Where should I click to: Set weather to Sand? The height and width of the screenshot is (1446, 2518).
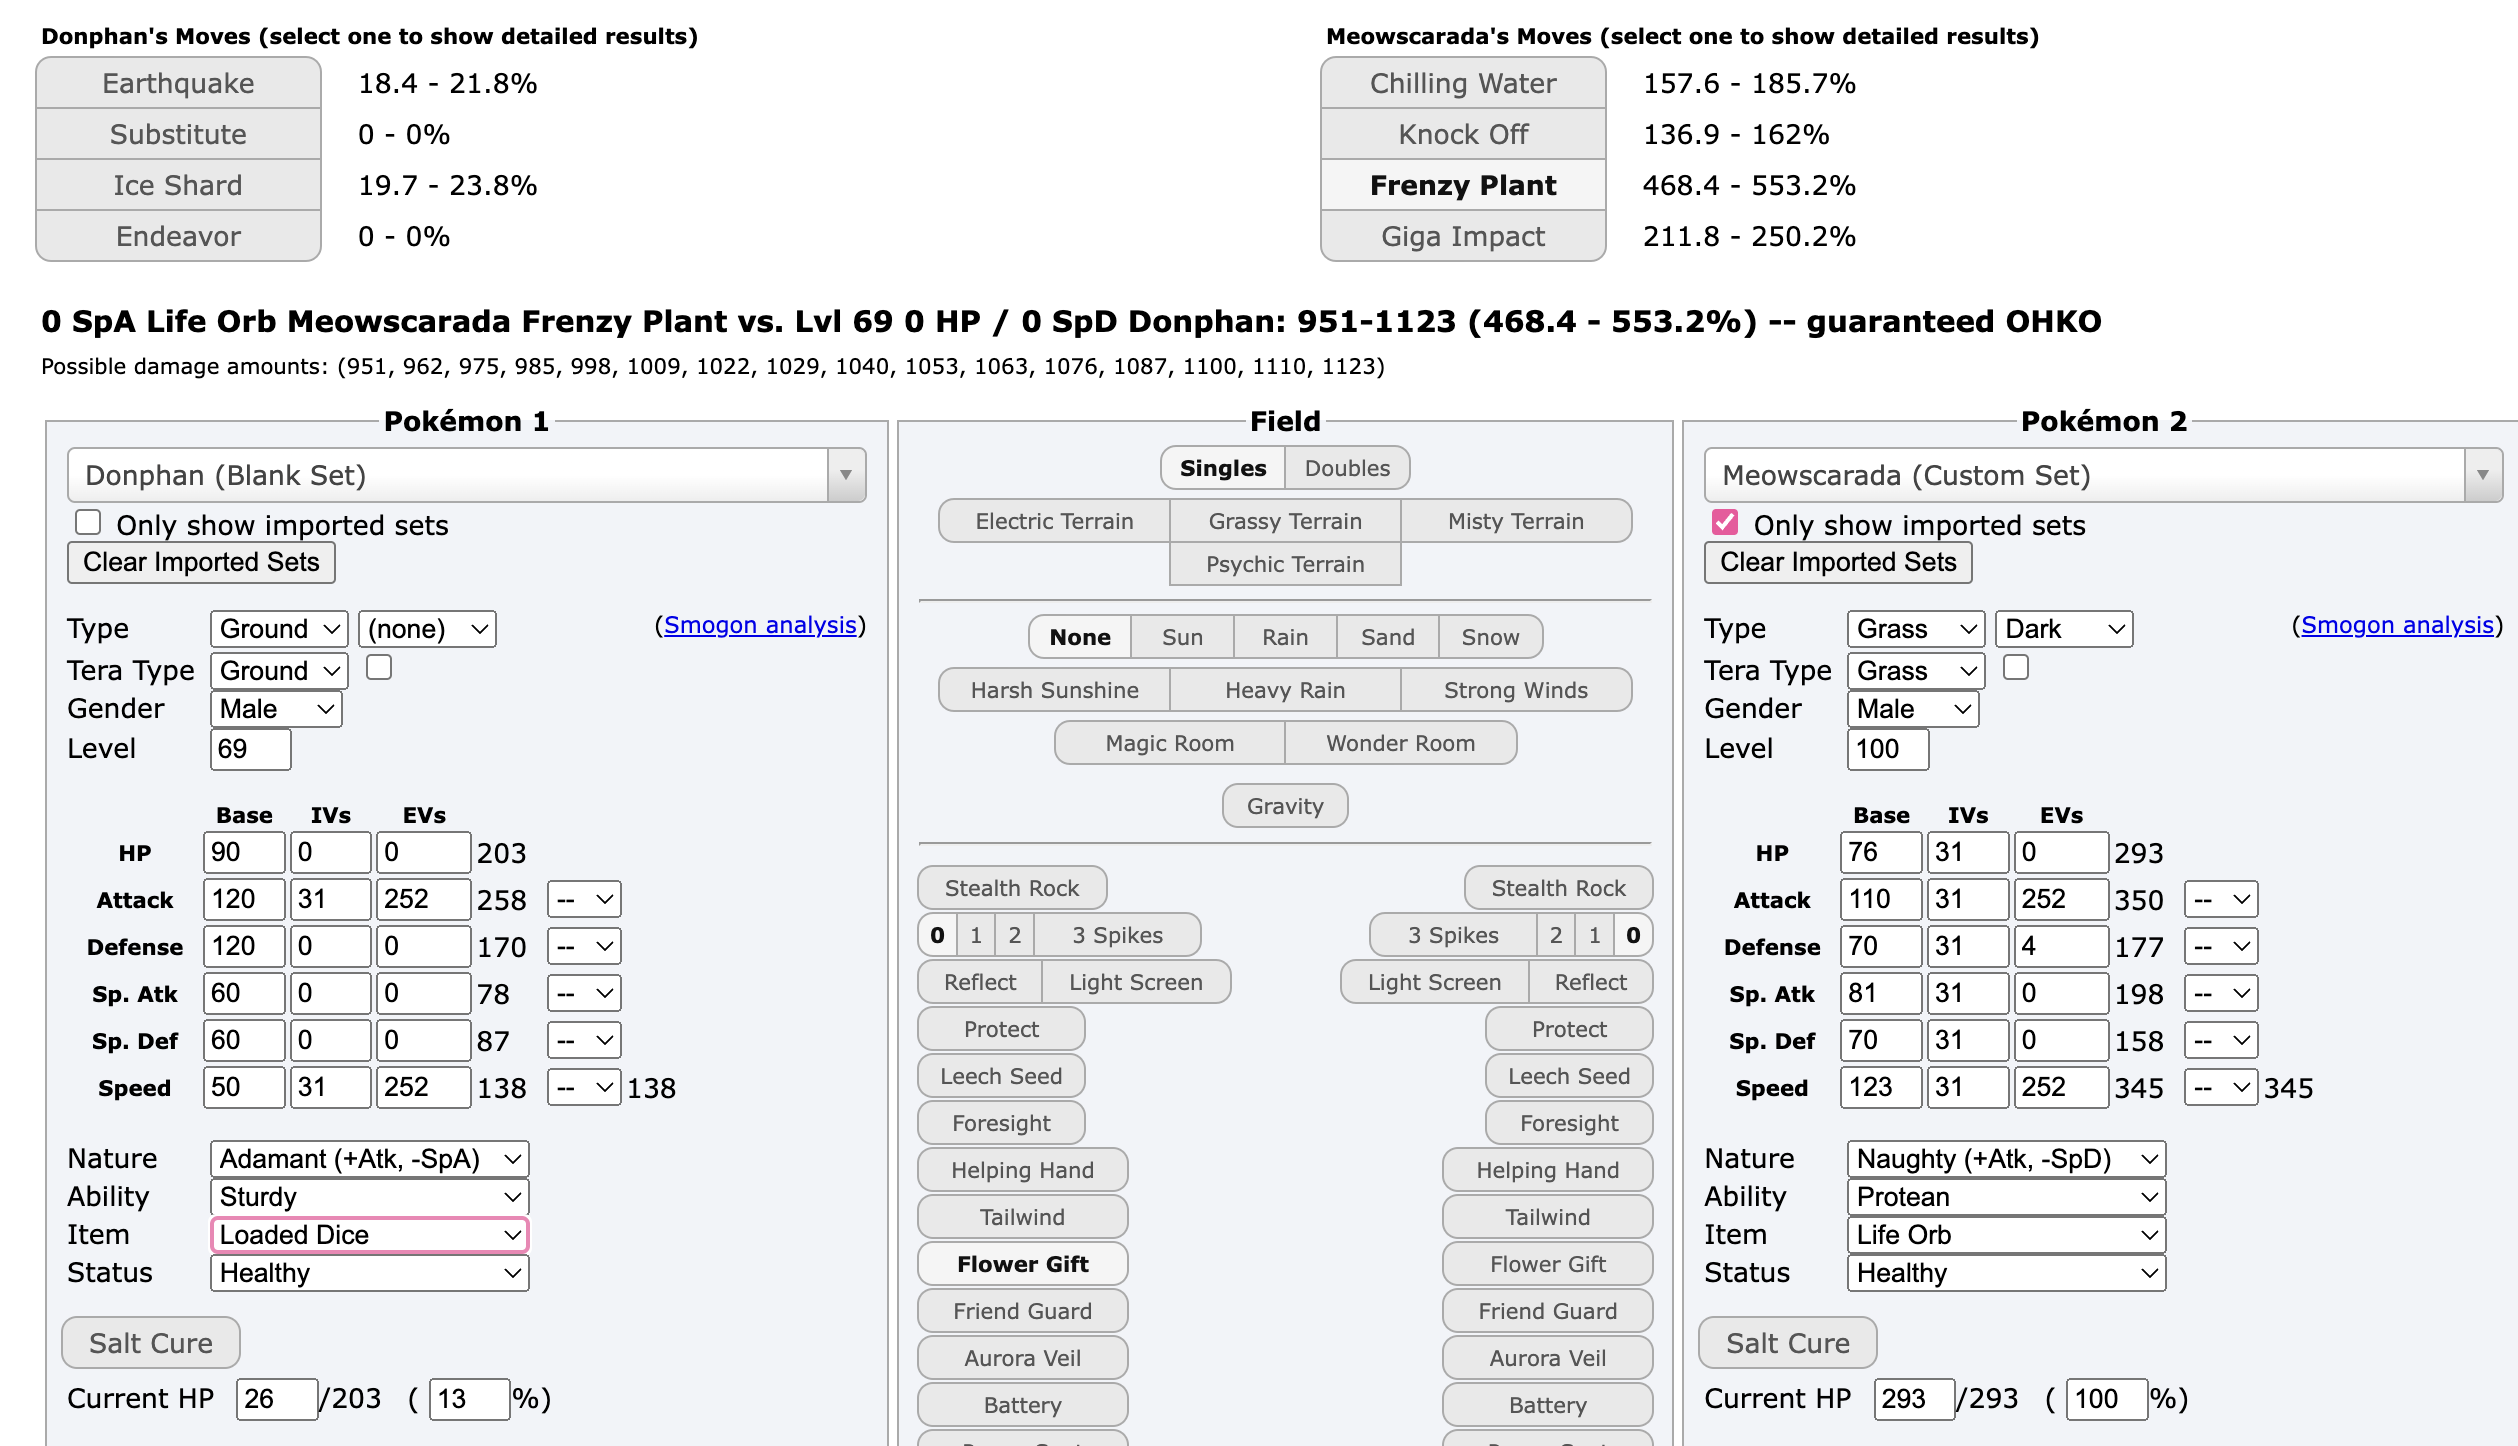tap(1387, 637)
